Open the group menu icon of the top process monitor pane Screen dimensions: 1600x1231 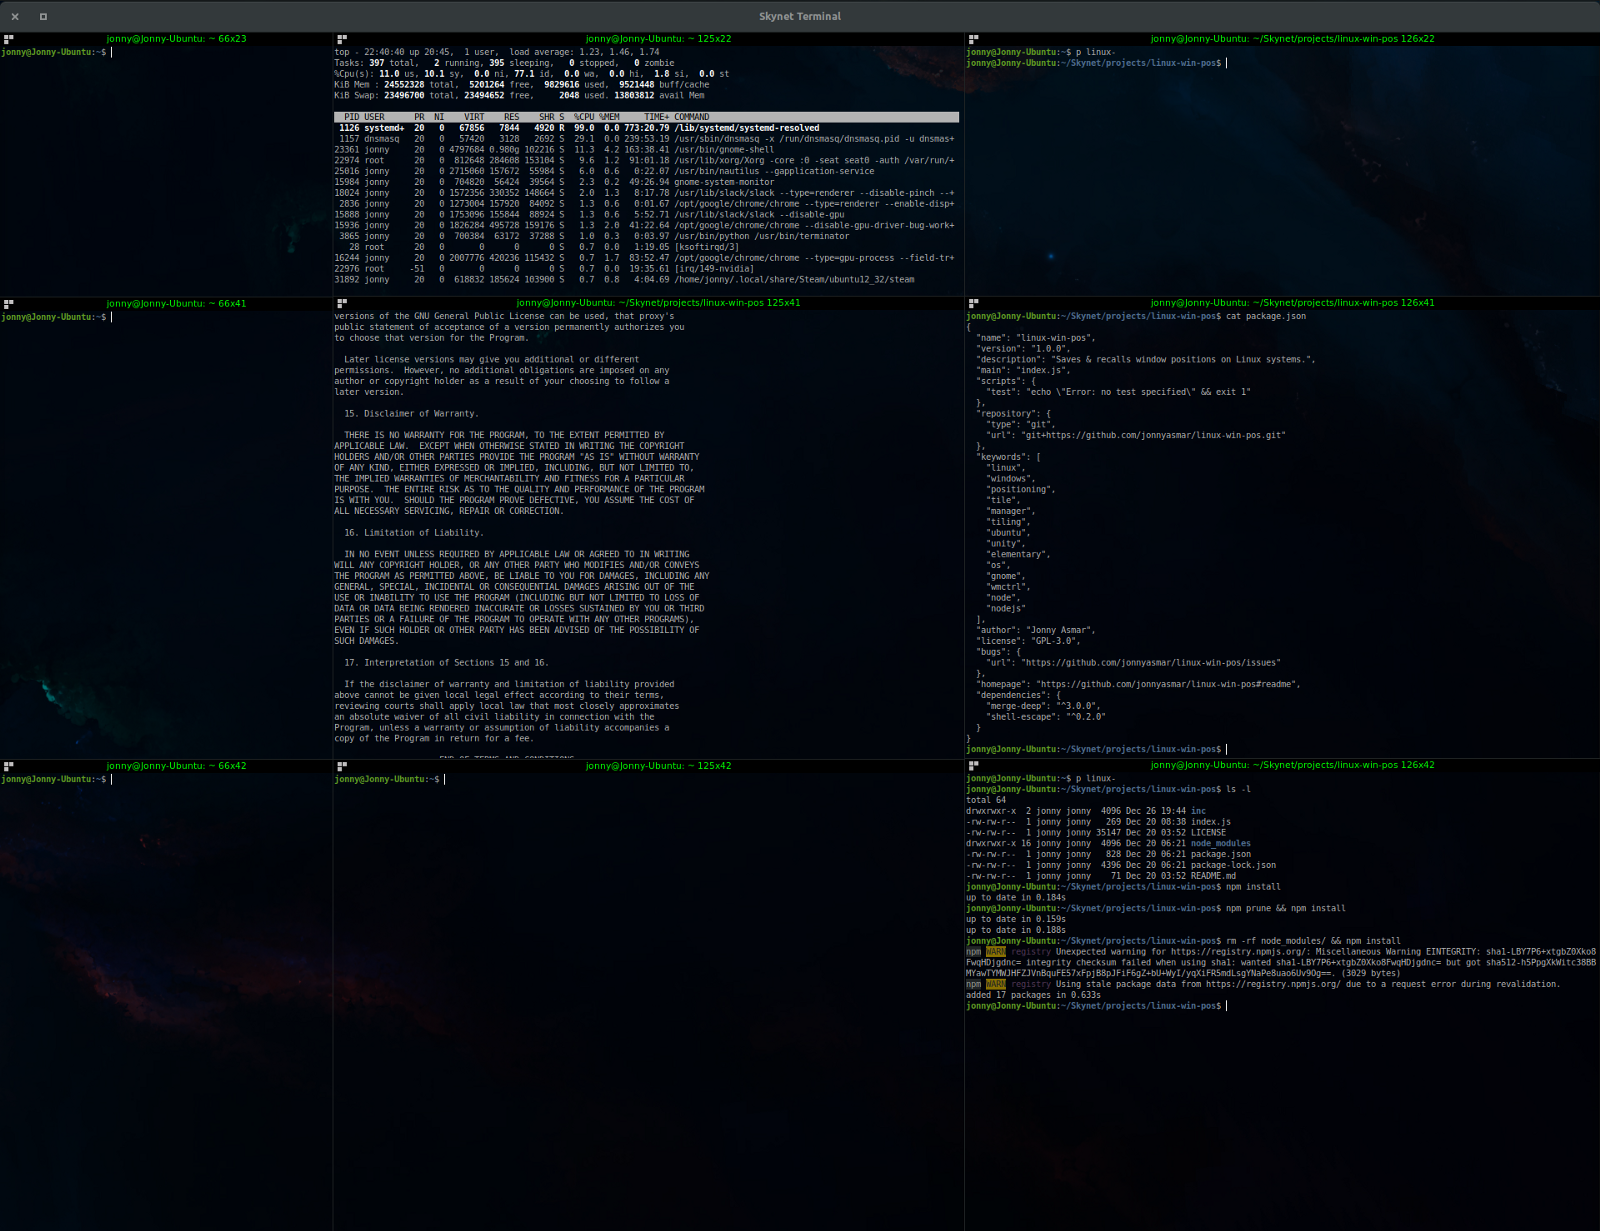click(342, 39)
